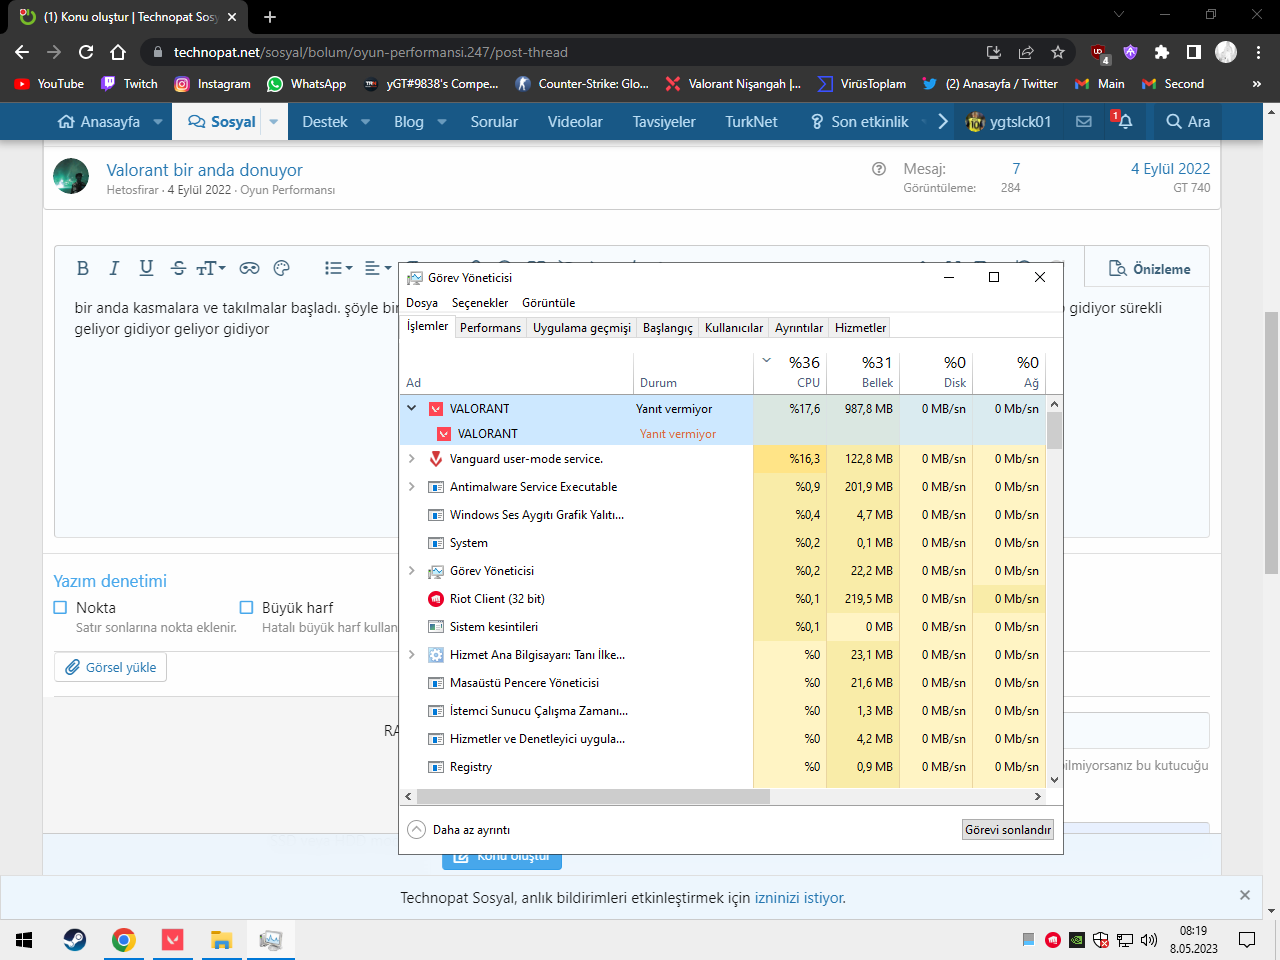Apply italic formatting in the editor
This screenshot has width=1280, height=960.
(x=114, y=268)
